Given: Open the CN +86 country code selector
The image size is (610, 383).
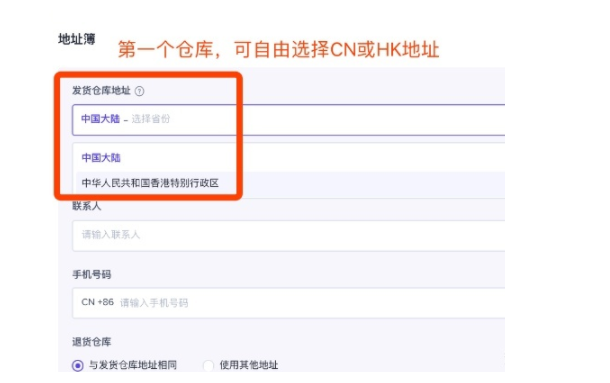Looking at the screenshot, I should tap(97, 302).
